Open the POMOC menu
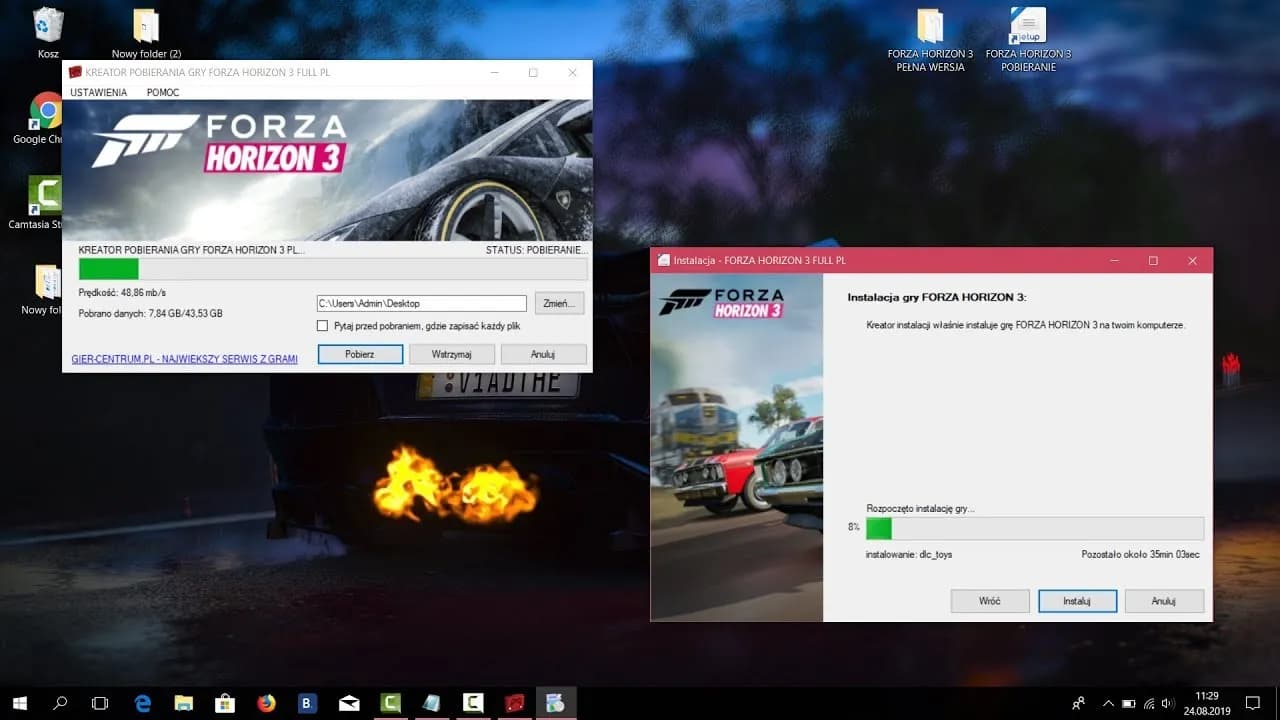Image resolution: width=1280 pixels, height=720 pixels. (x=162, y=92)
